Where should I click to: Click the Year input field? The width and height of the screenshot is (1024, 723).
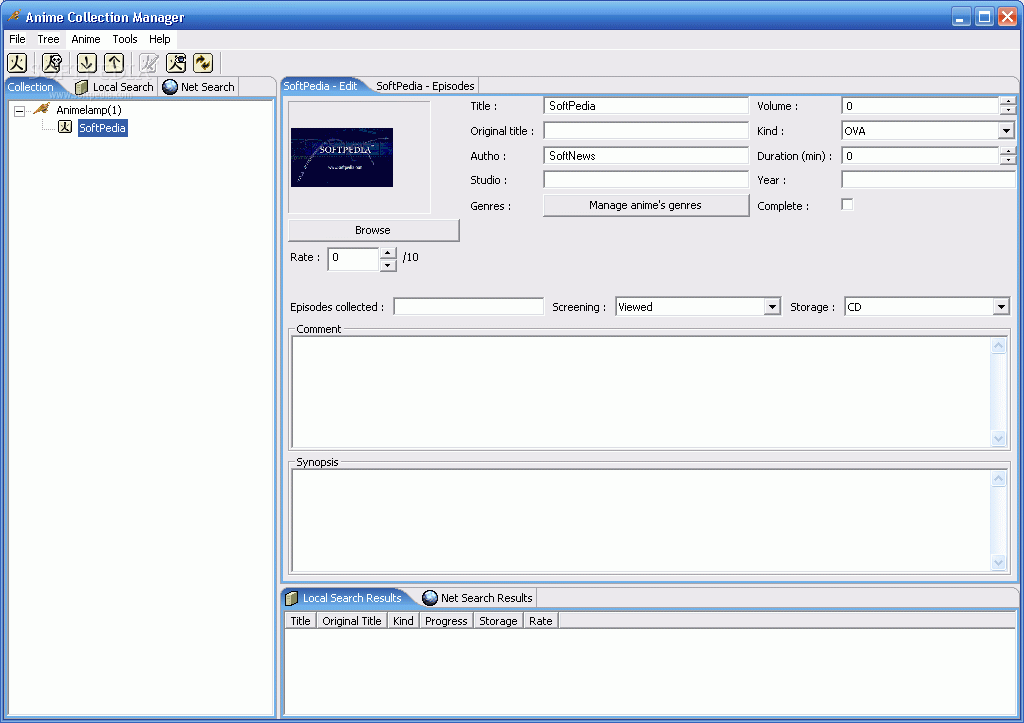929,180
